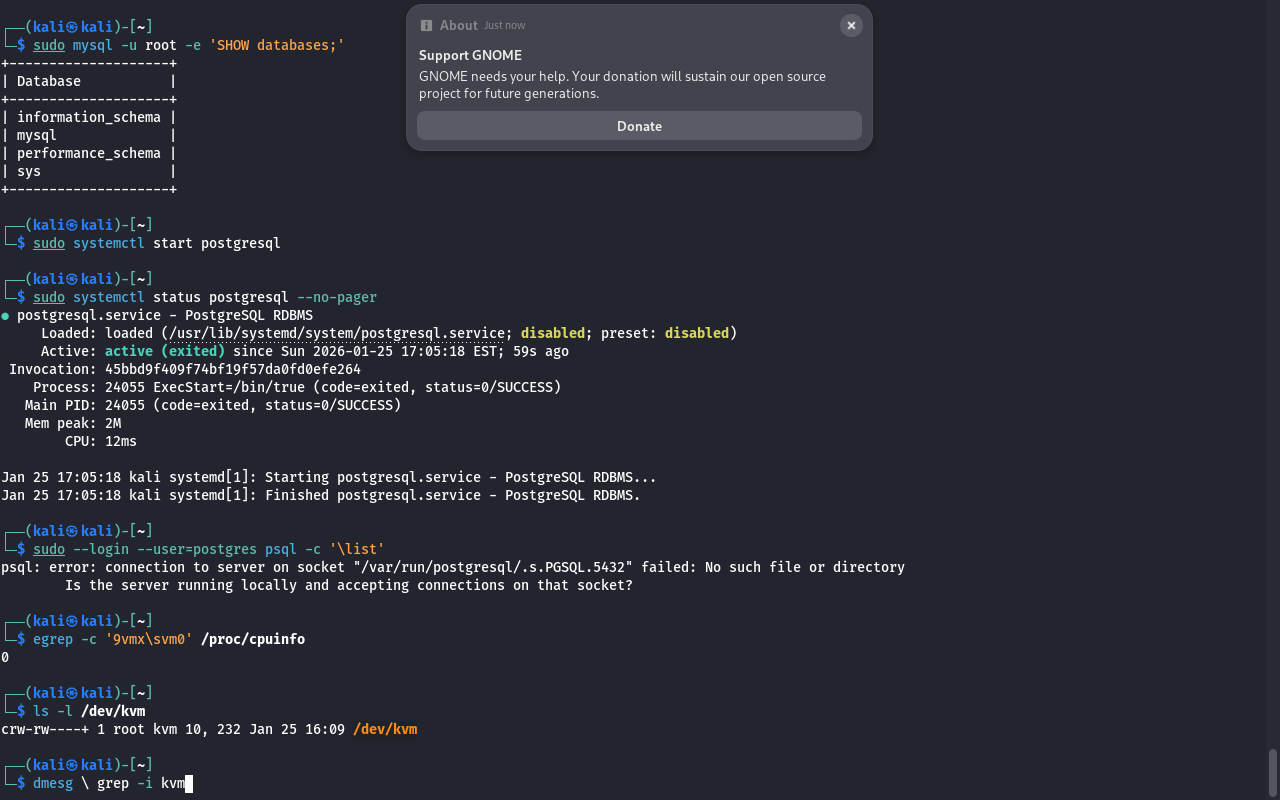This screenshot has height=800, width=1280.
Task: Click the '\list' argument in psql command
Action: click(x=357, y=549)
